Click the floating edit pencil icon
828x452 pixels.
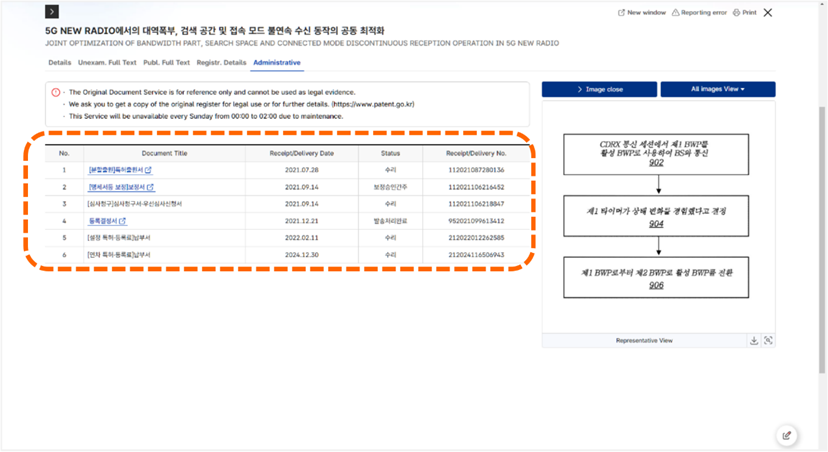(x=787, y=435)
